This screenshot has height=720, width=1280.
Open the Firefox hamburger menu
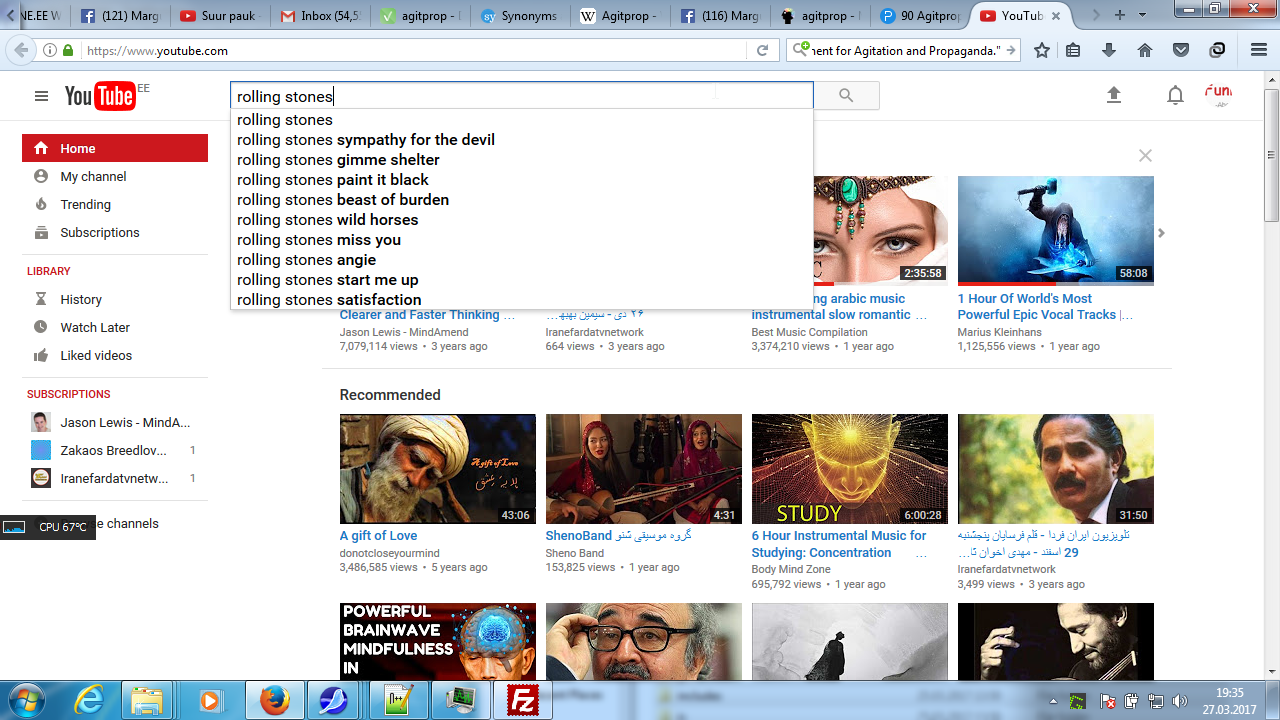pos(1259,50)
